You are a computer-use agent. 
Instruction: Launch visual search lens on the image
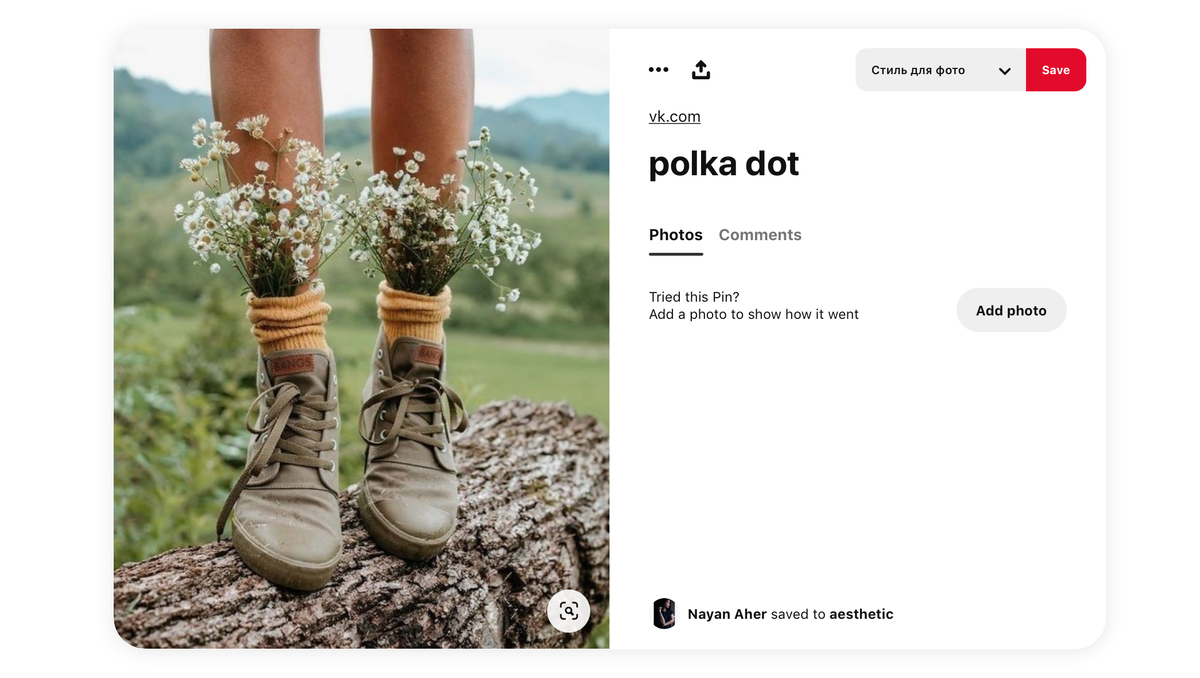tap(569, 611)
